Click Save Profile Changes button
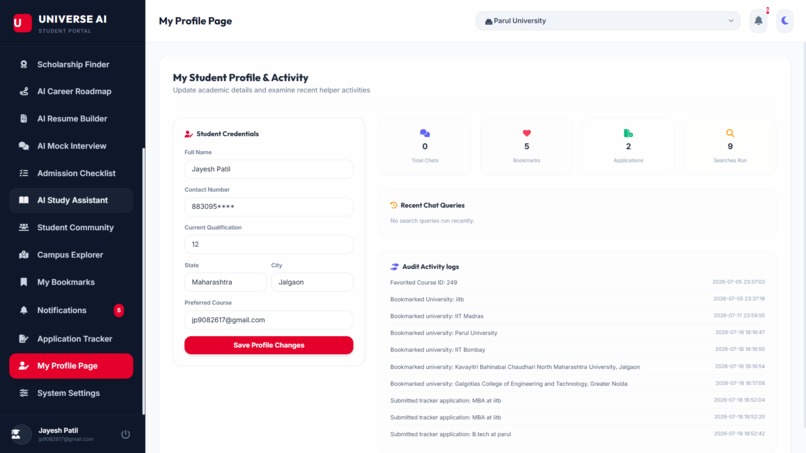This screenshot has width=806, height=453. [269, 345]
